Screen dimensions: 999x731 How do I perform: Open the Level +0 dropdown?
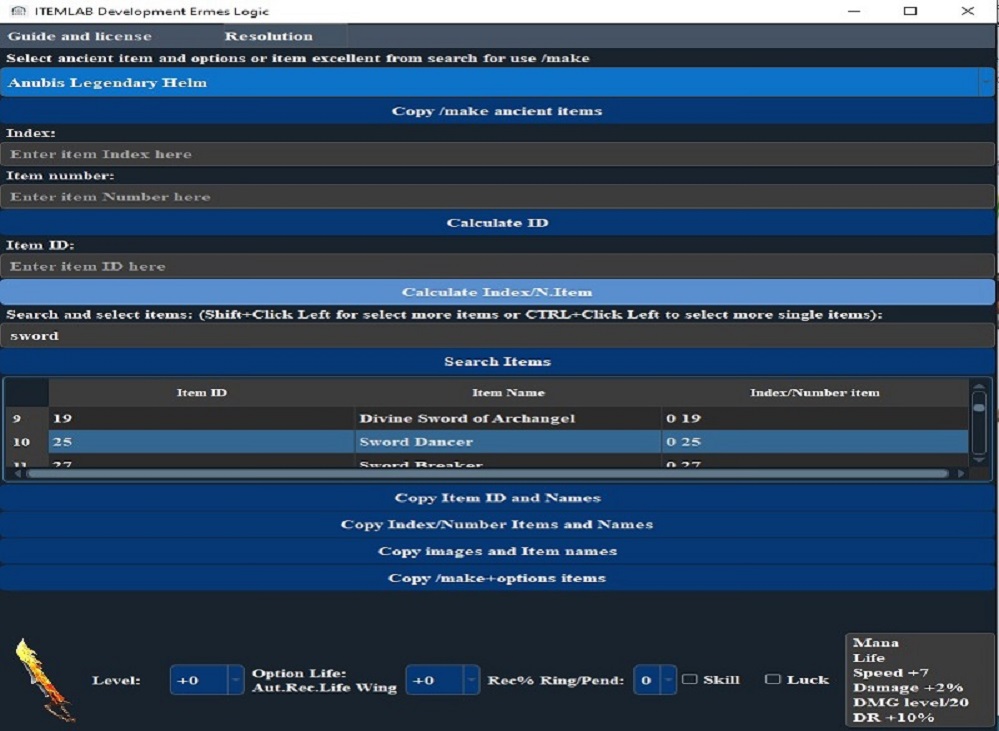pyautogui.click(x=235, y=680)
